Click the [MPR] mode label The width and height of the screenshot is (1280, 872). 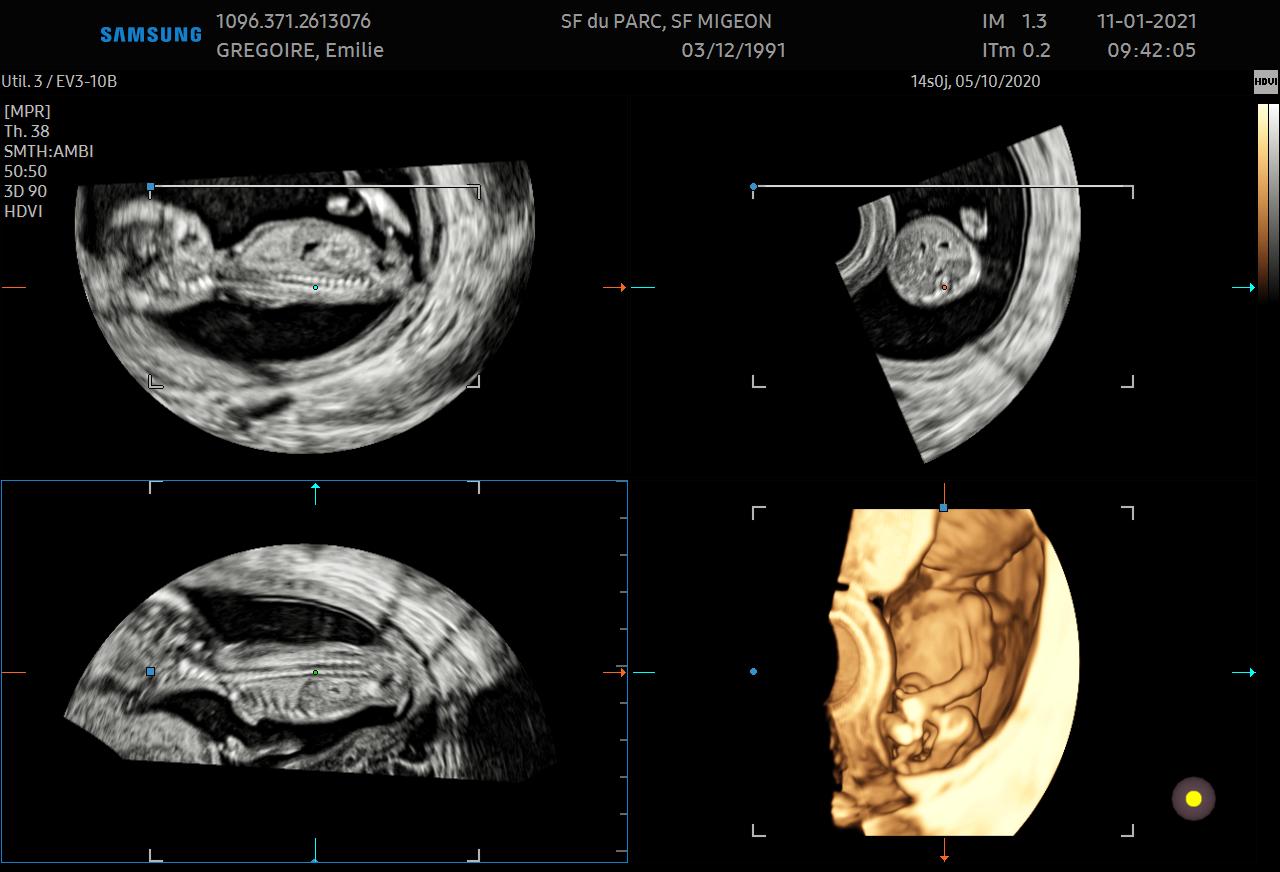[27, 111]
